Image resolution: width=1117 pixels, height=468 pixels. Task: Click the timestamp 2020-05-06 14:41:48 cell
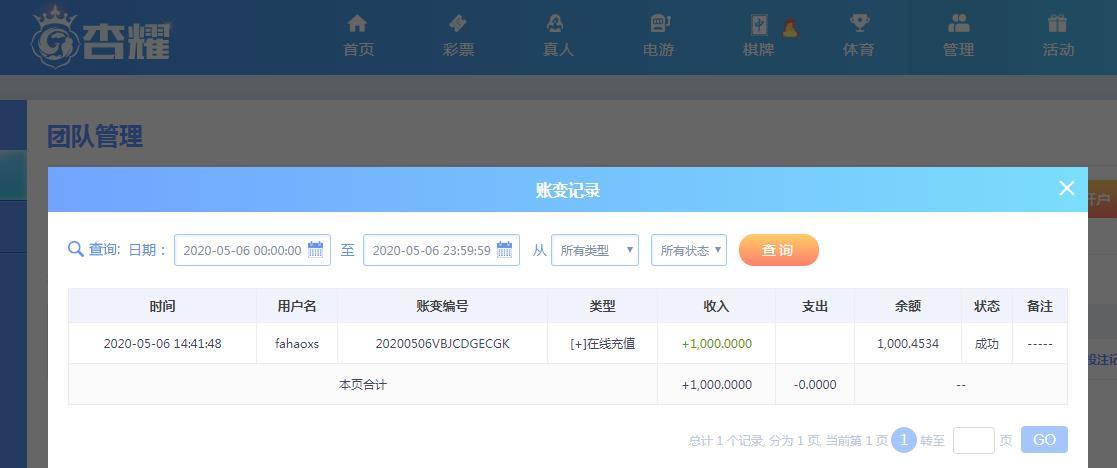(x=162, y=344)
